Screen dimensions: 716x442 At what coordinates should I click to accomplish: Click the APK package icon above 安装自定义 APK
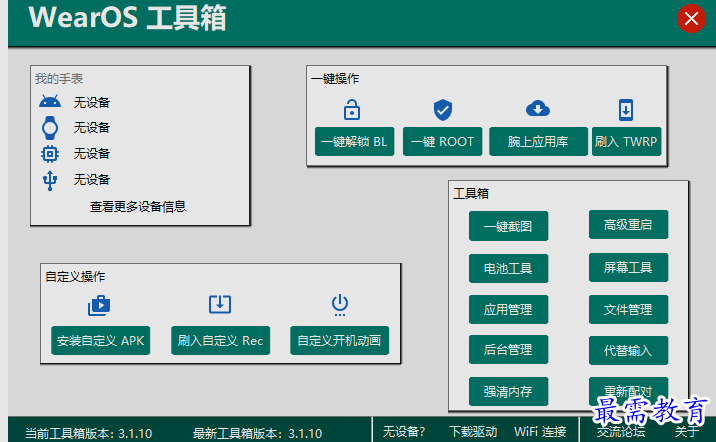click(99, 305)
